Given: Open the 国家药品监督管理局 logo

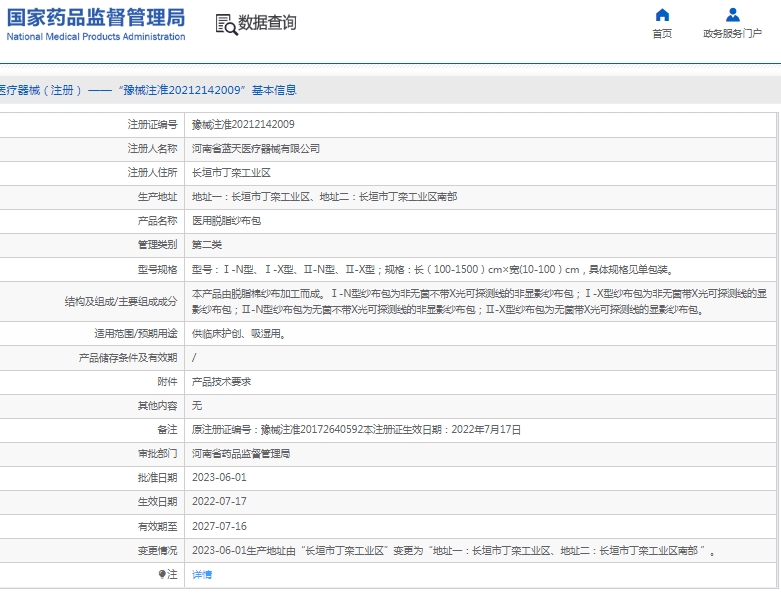Looking at the screenshot, I should pyautogui.click(x=96, y=24).
